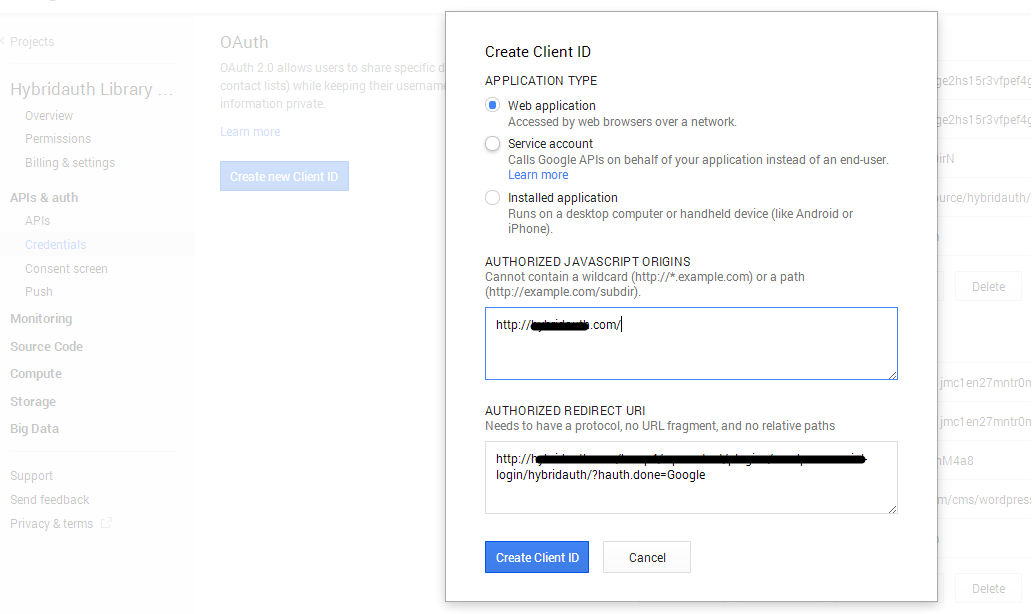Click the AUTHORIZED JAVASCRIPT ORIGINS label

pos(587,261)
